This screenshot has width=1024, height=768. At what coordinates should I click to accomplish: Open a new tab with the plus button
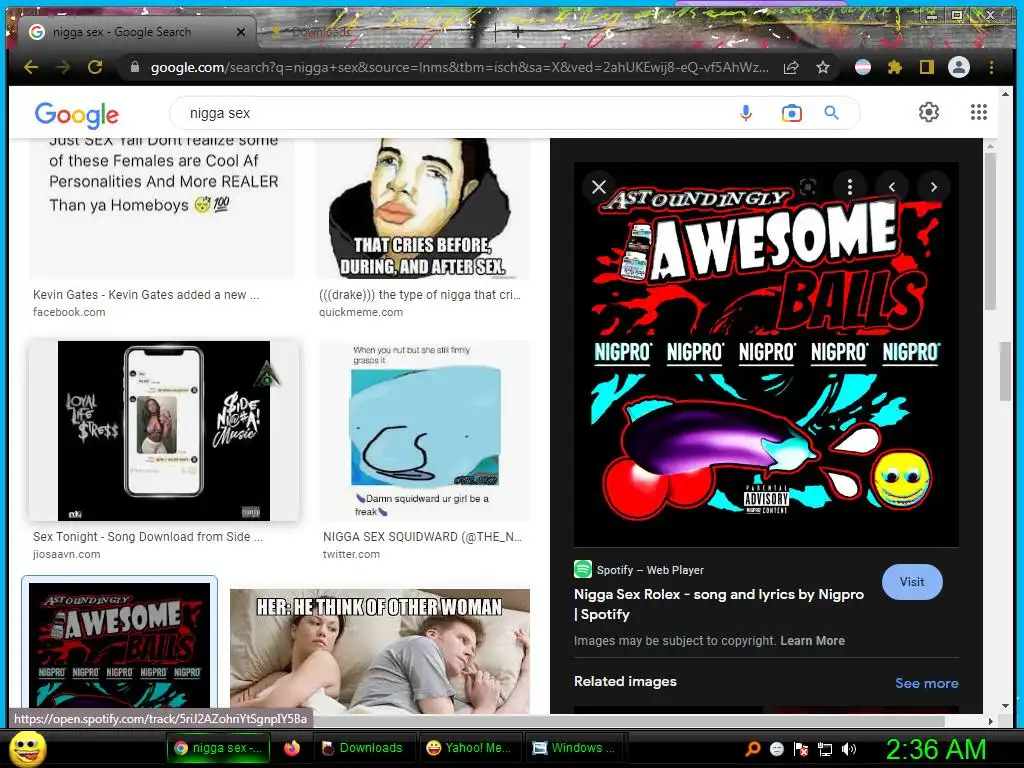point(517,31)
